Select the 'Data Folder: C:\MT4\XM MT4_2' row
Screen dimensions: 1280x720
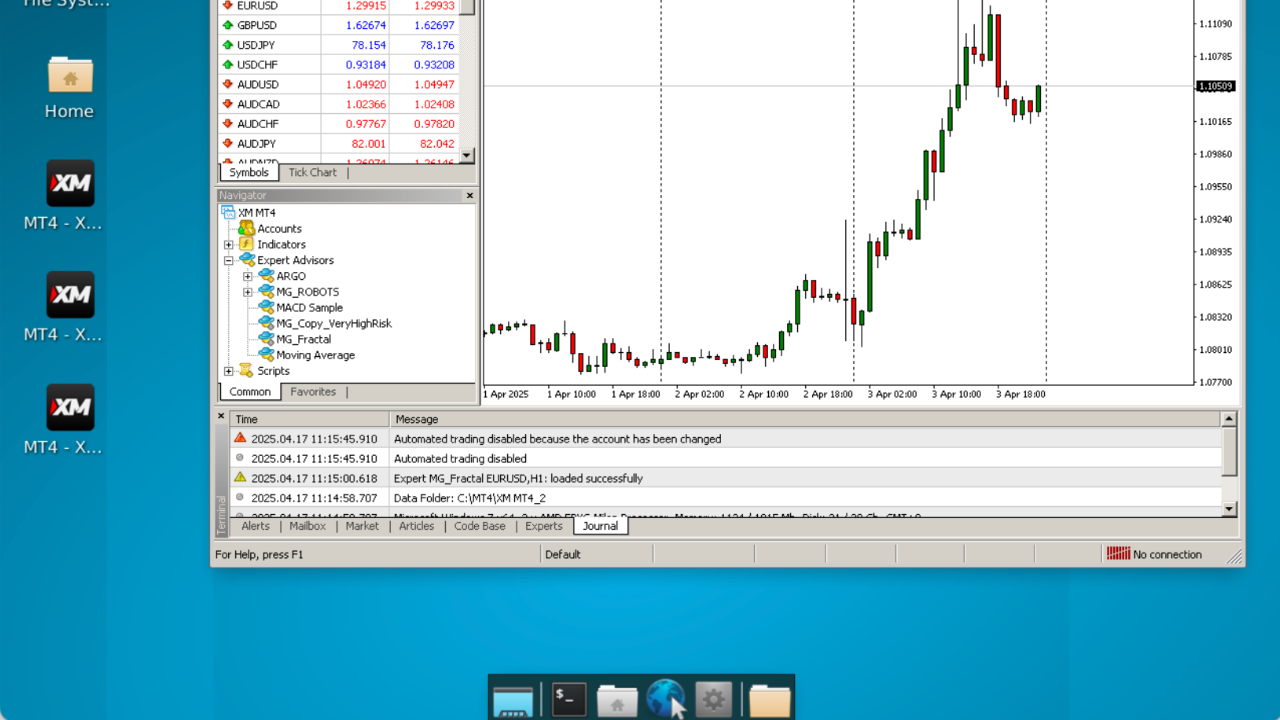pyautogui.click(x=726, y=497)
